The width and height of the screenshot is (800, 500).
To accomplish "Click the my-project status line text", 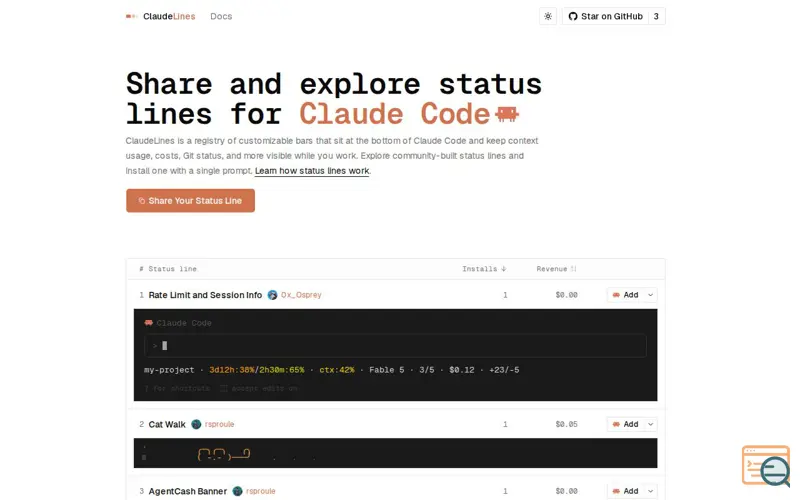I will (x=169, y=370).
